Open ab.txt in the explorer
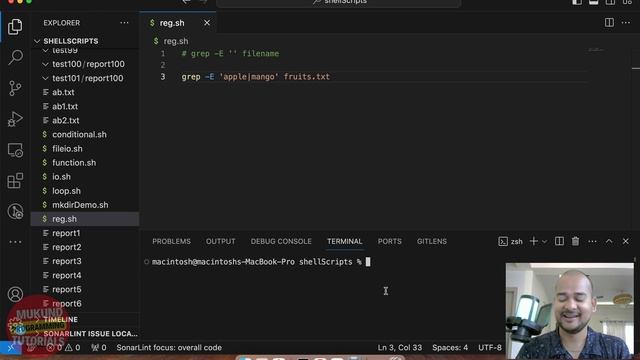The width and height of the screenshot is (640, 360). [x=85, y=92]
